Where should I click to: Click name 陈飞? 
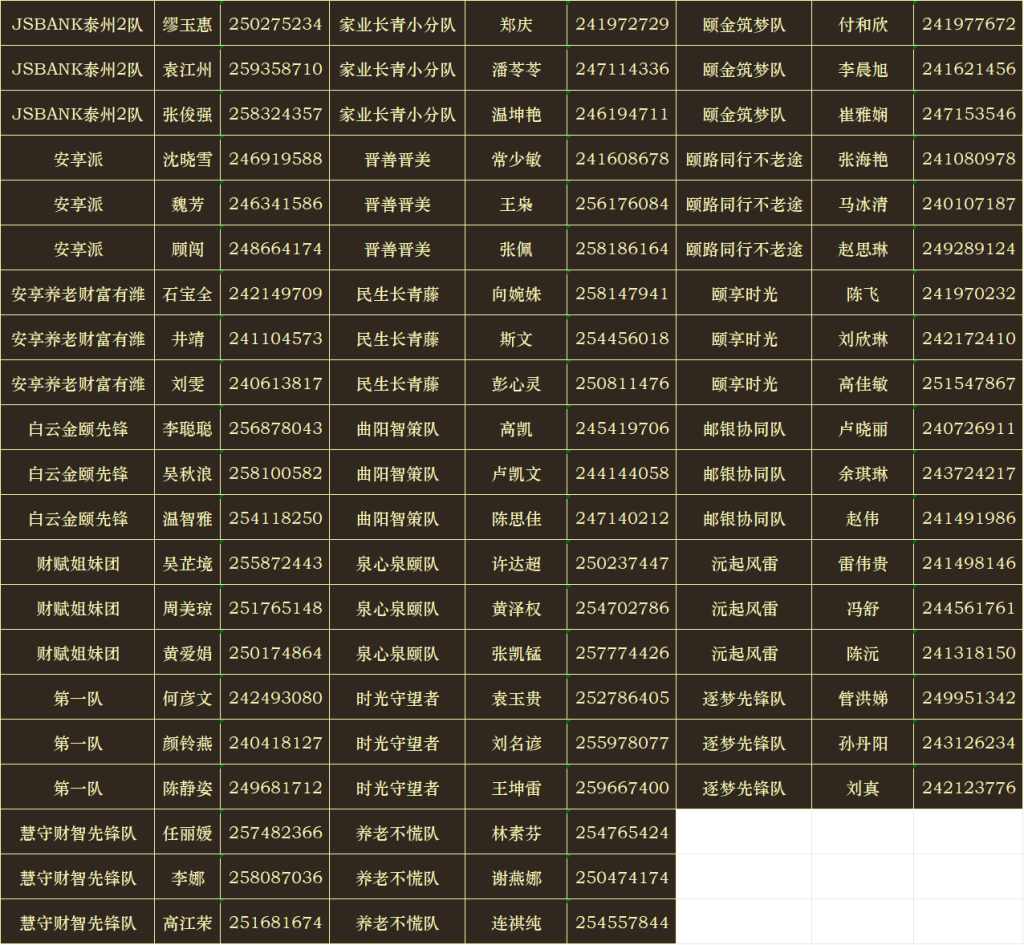pyautogui.click(x=862, y=294)
